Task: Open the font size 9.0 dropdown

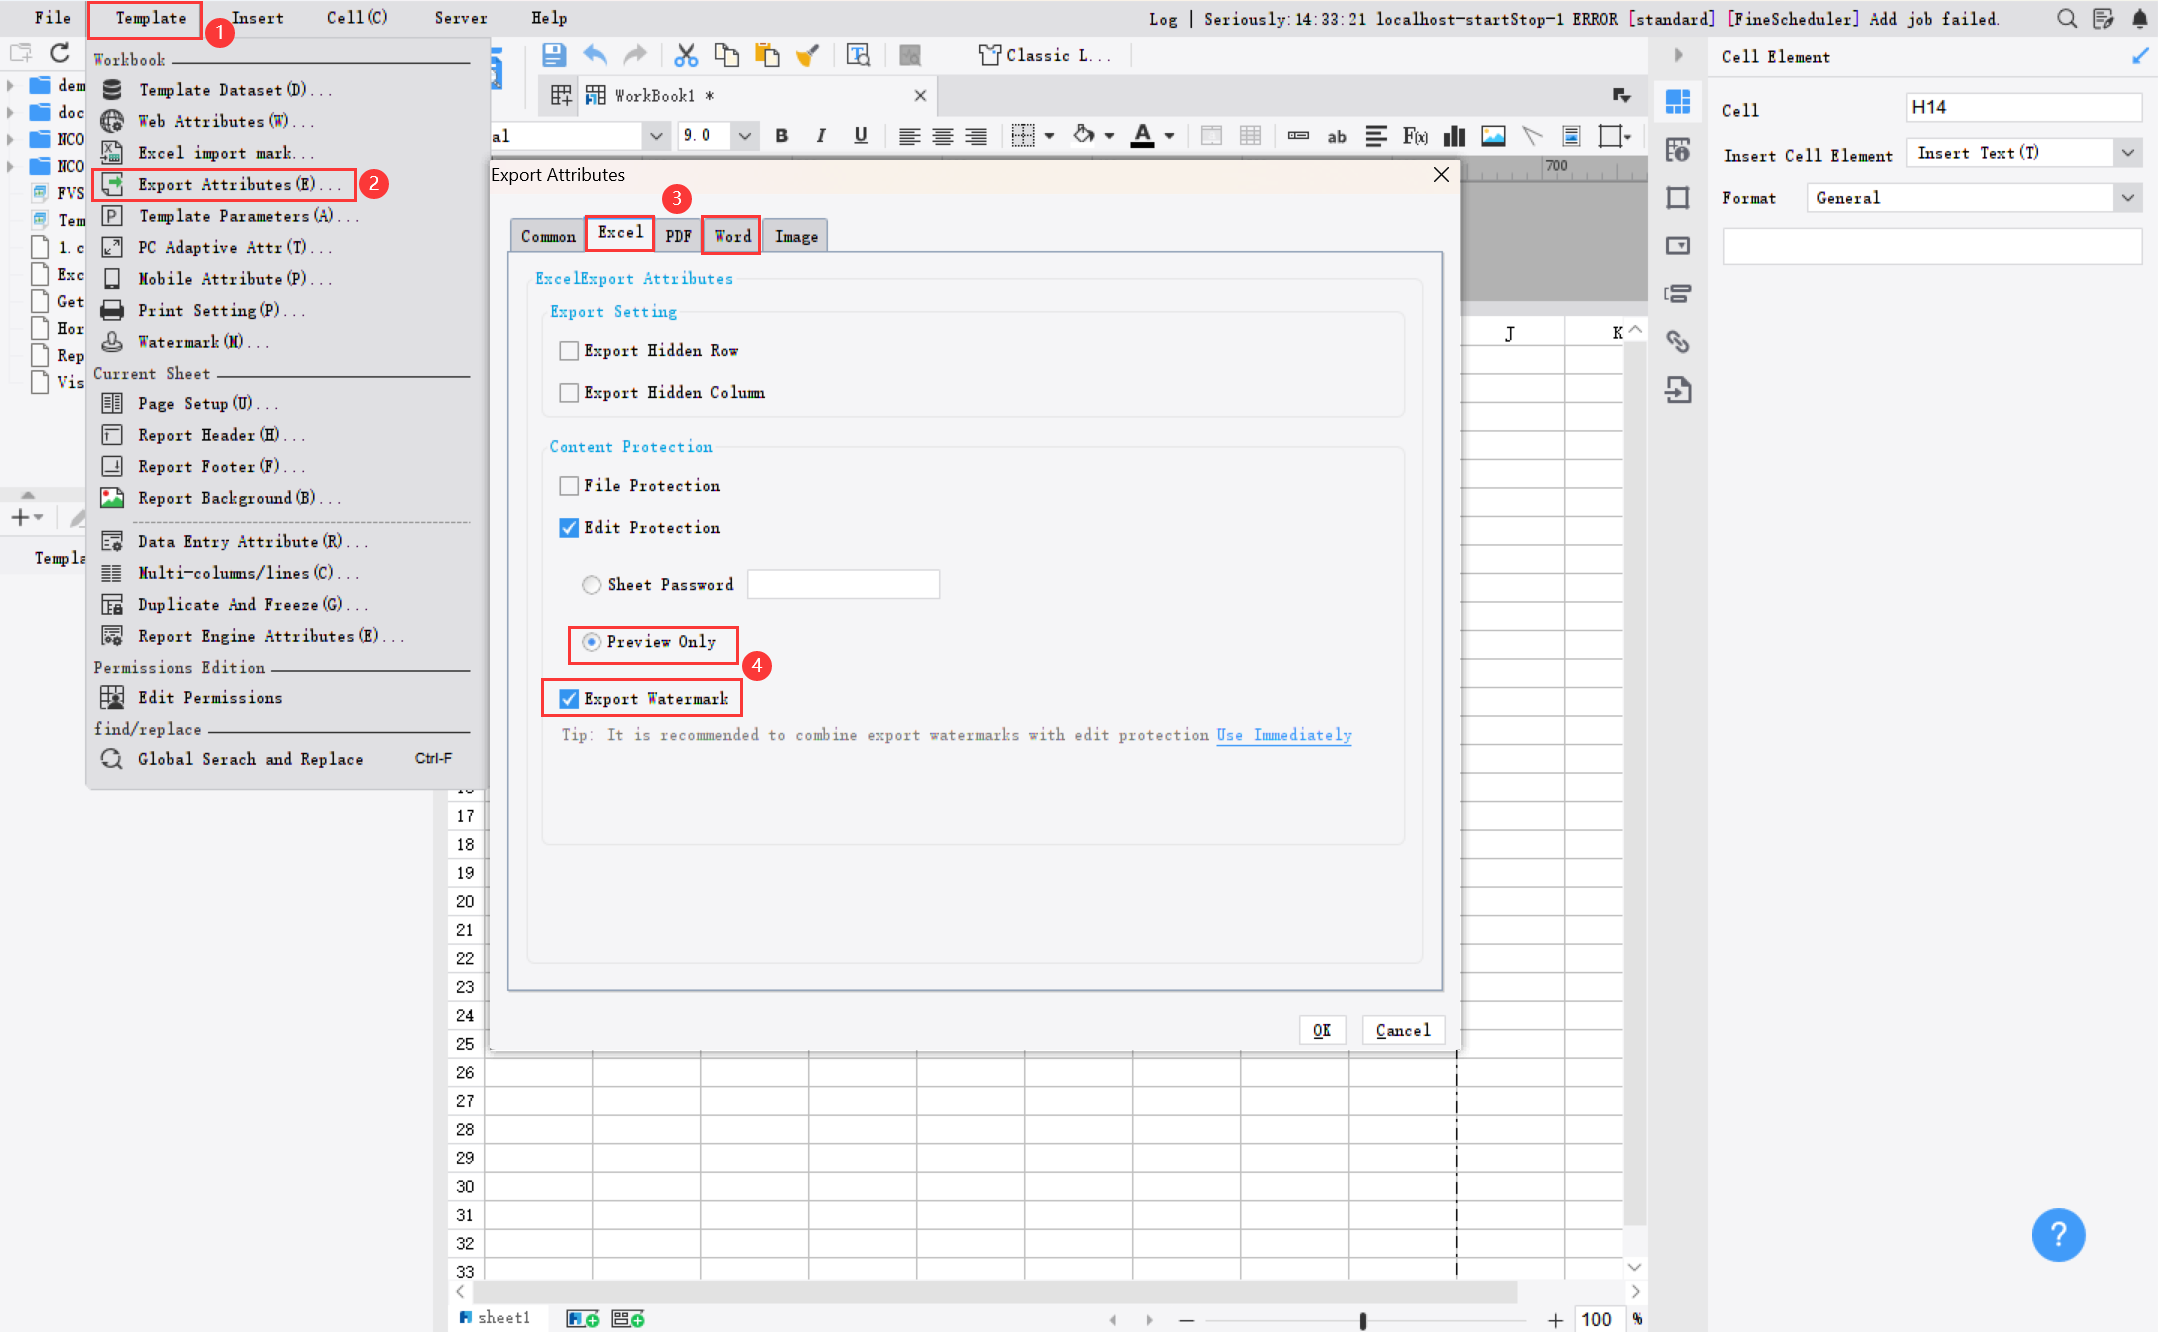Action: [x=744, y=136]
